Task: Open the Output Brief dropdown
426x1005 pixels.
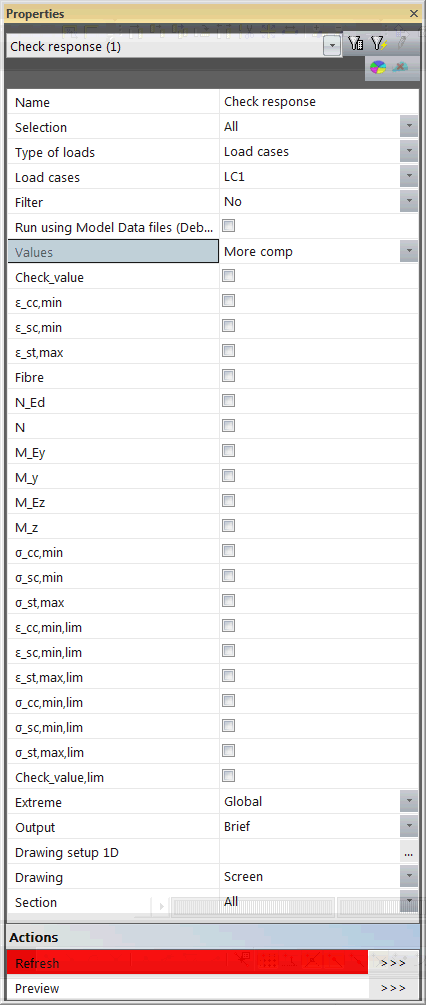Action: coord(409,827)
